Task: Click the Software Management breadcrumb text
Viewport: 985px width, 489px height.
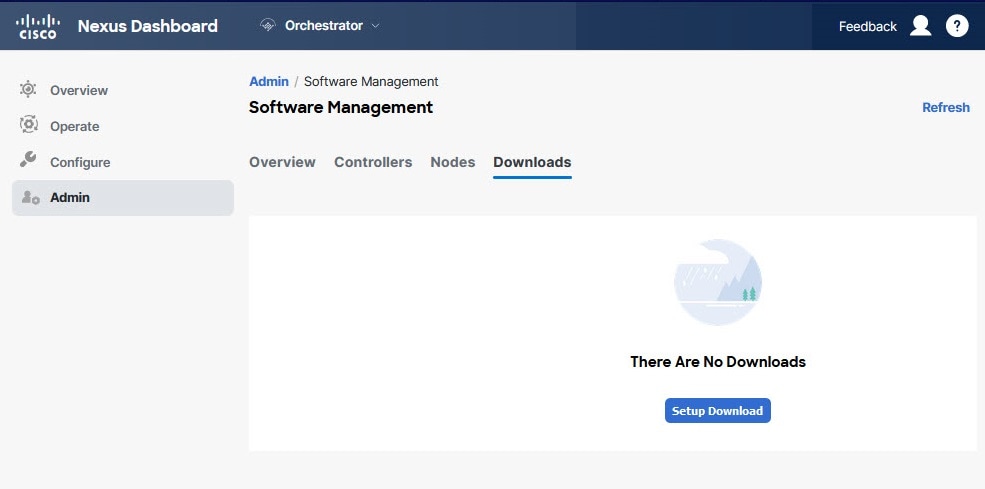Action: pos(371,82)
